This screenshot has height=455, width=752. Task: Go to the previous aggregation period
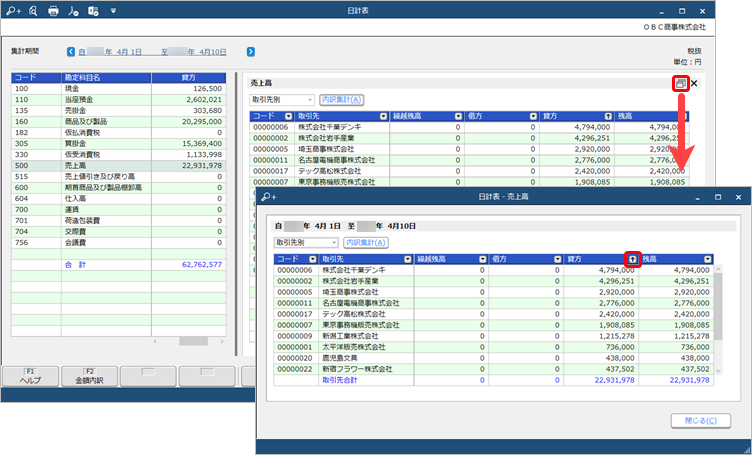coord(71,52)
